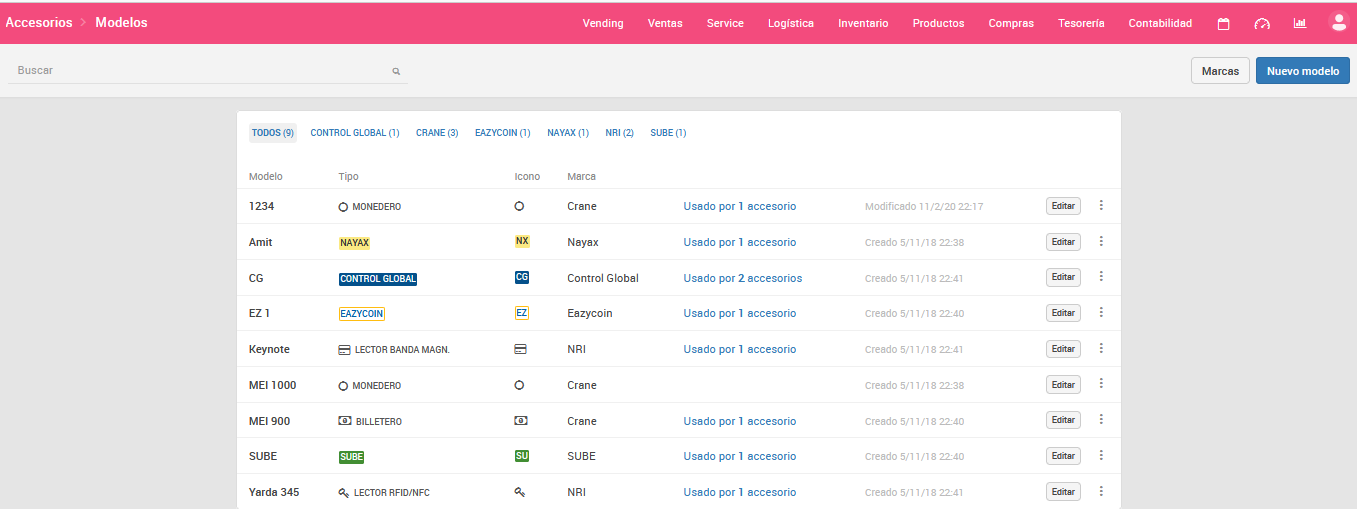Click the coin circle icon in 1234 row

pyautogui.click(x=519, y=206)
